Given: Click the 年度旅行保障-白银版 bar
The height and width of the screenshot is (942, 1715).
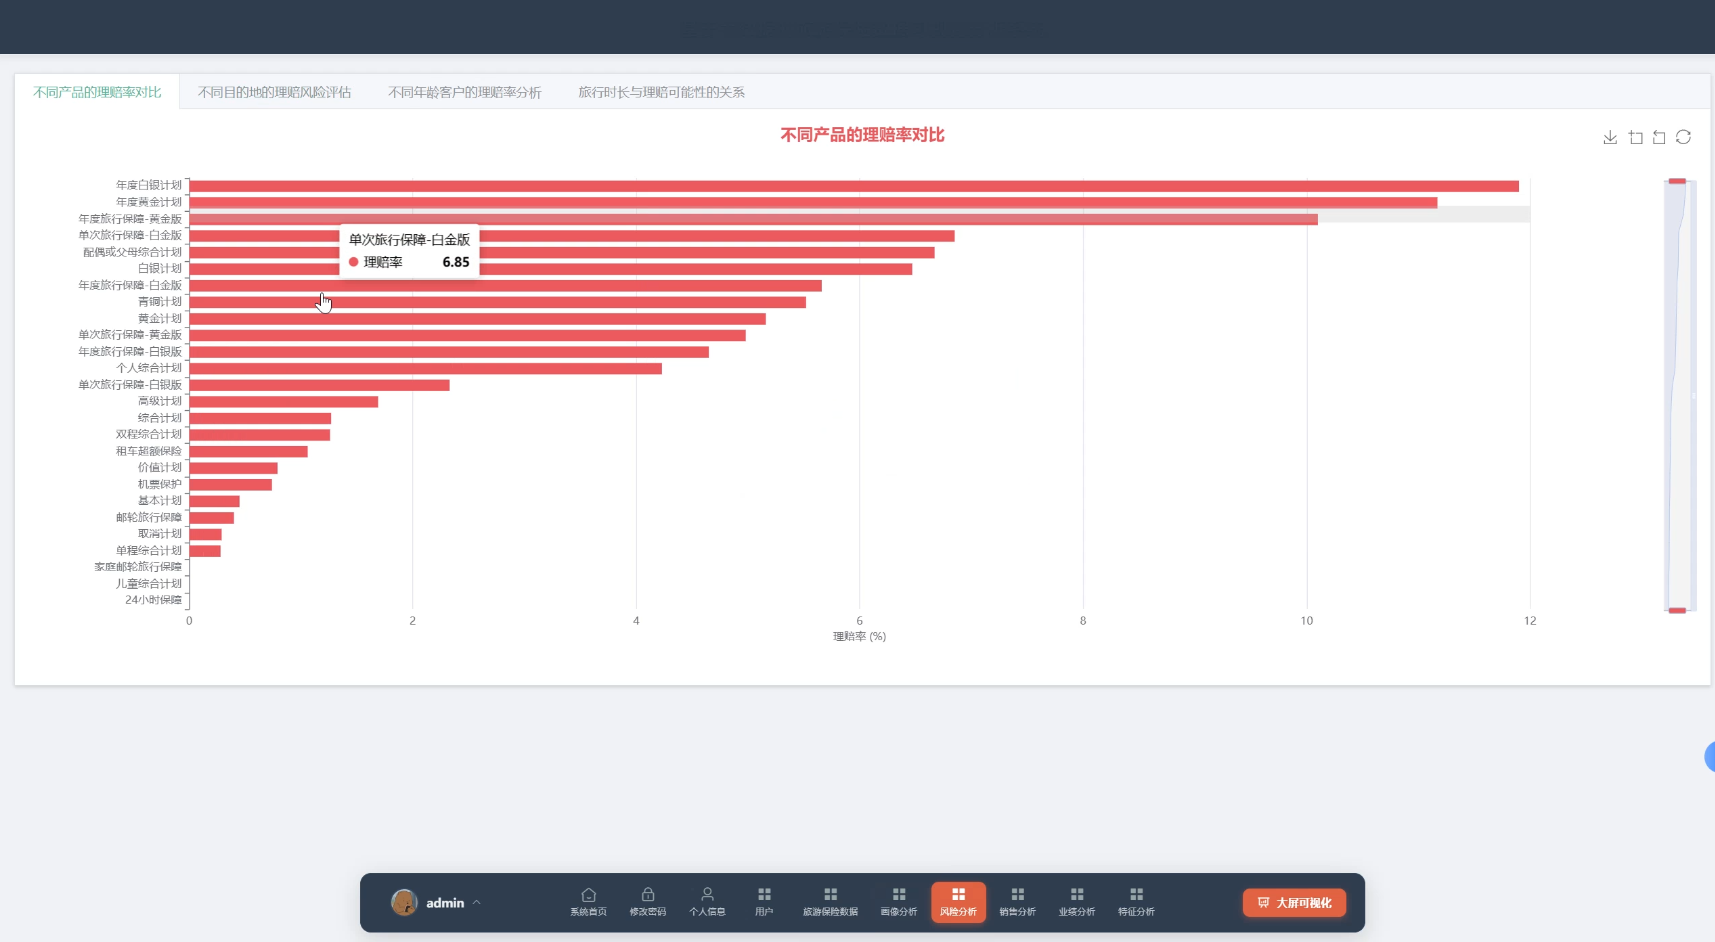Looking at the screenshot, I should [449, 352].
